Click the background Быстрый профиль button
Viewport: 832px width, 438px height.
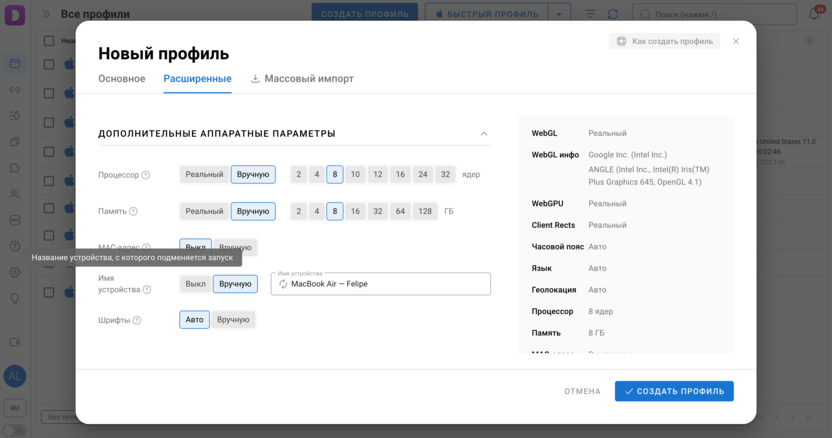click(x=487, y=14)
